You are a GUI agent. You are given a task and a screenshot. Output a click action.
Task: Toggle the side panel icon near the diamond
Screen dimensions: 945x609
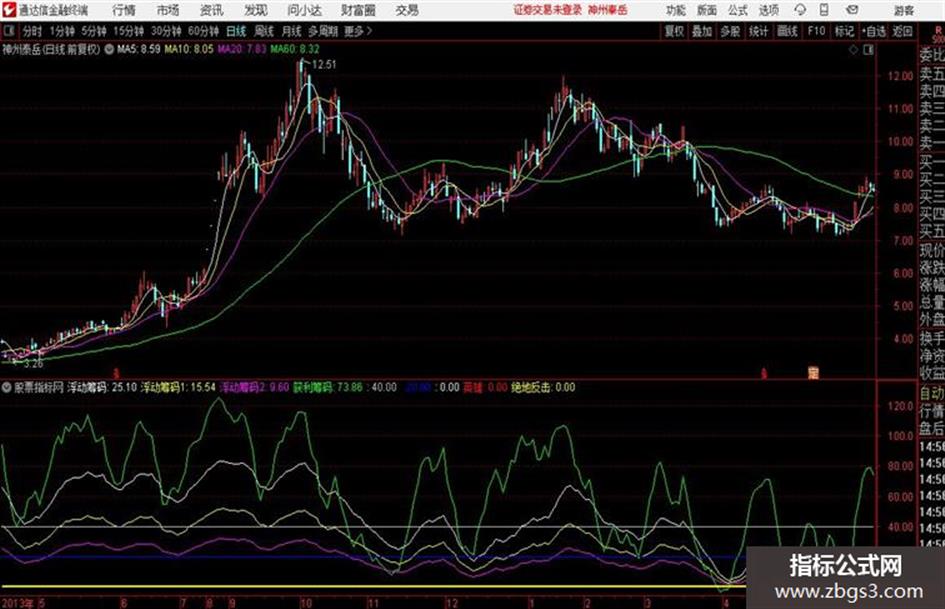868,50
